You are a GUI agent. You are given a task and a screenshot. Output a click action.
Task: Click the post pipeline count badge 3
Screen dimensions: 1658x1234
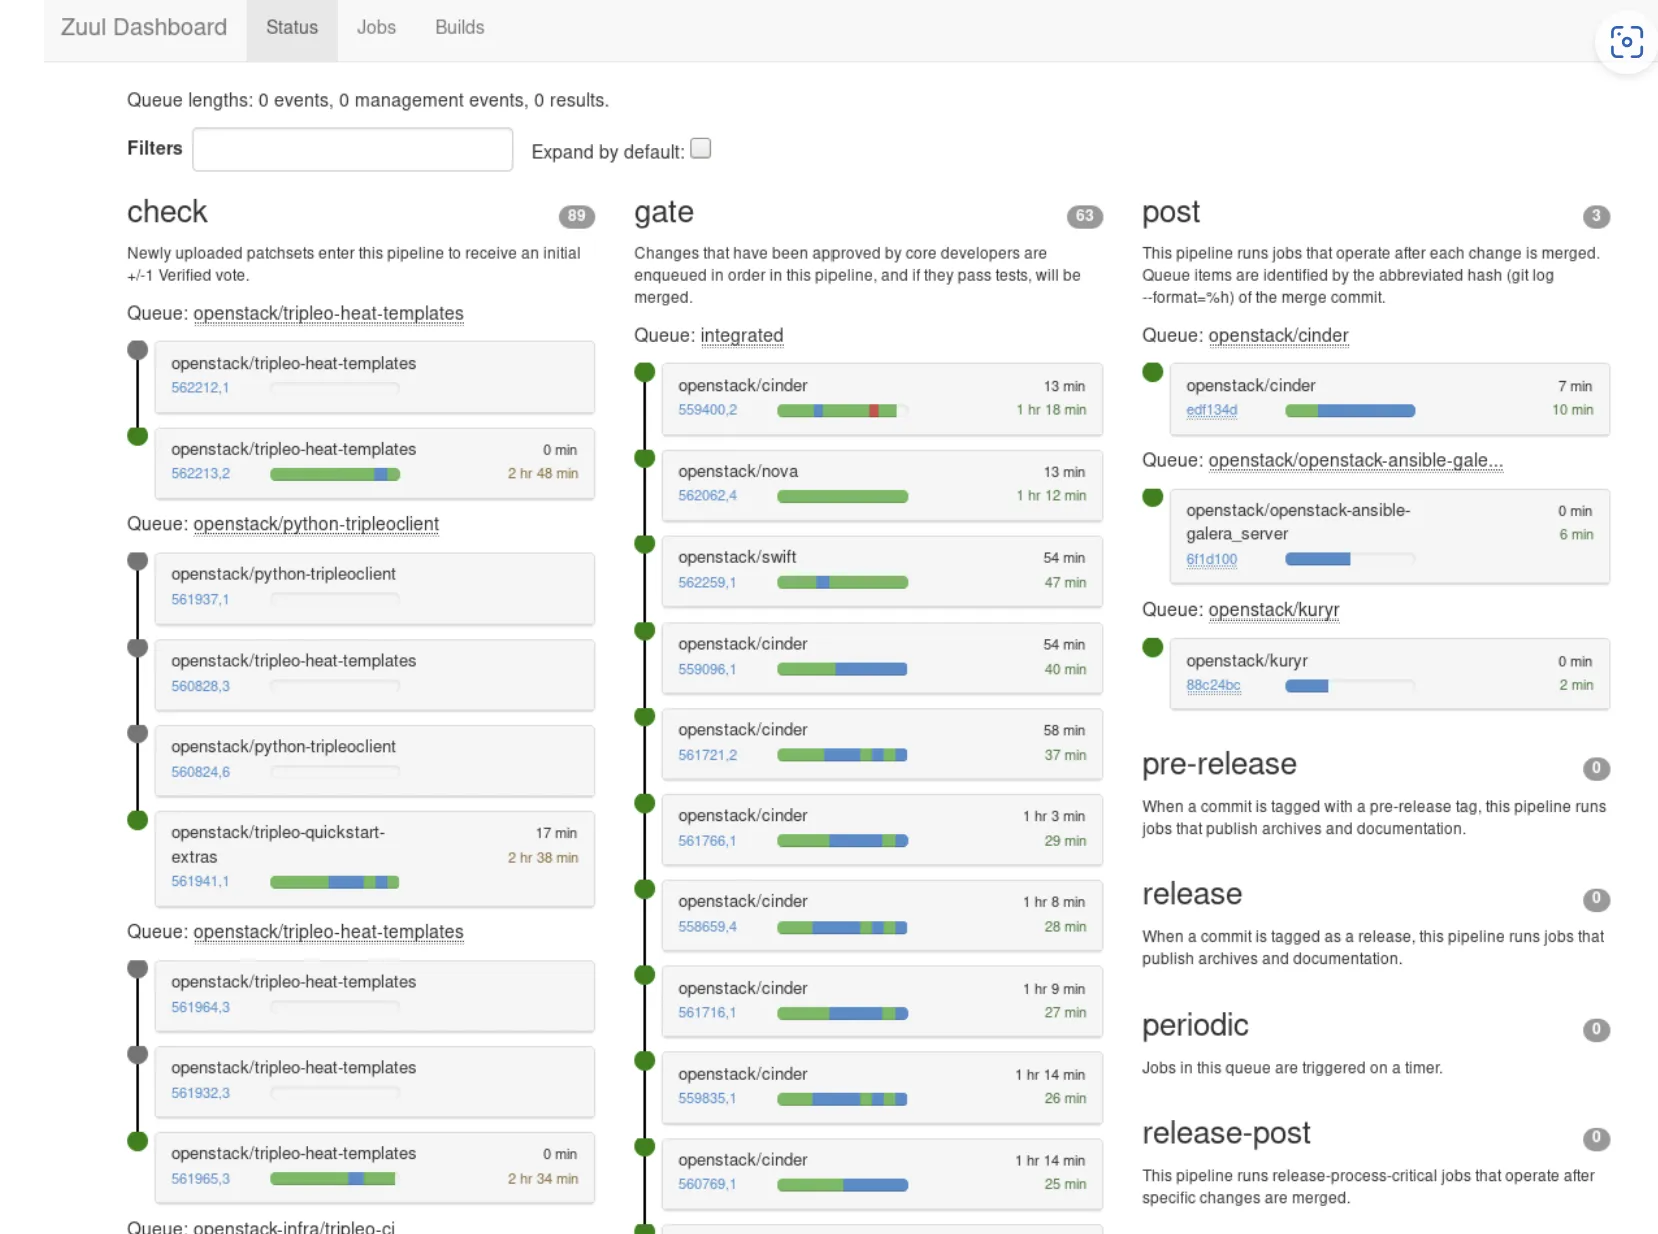[x=1596, y=216]
